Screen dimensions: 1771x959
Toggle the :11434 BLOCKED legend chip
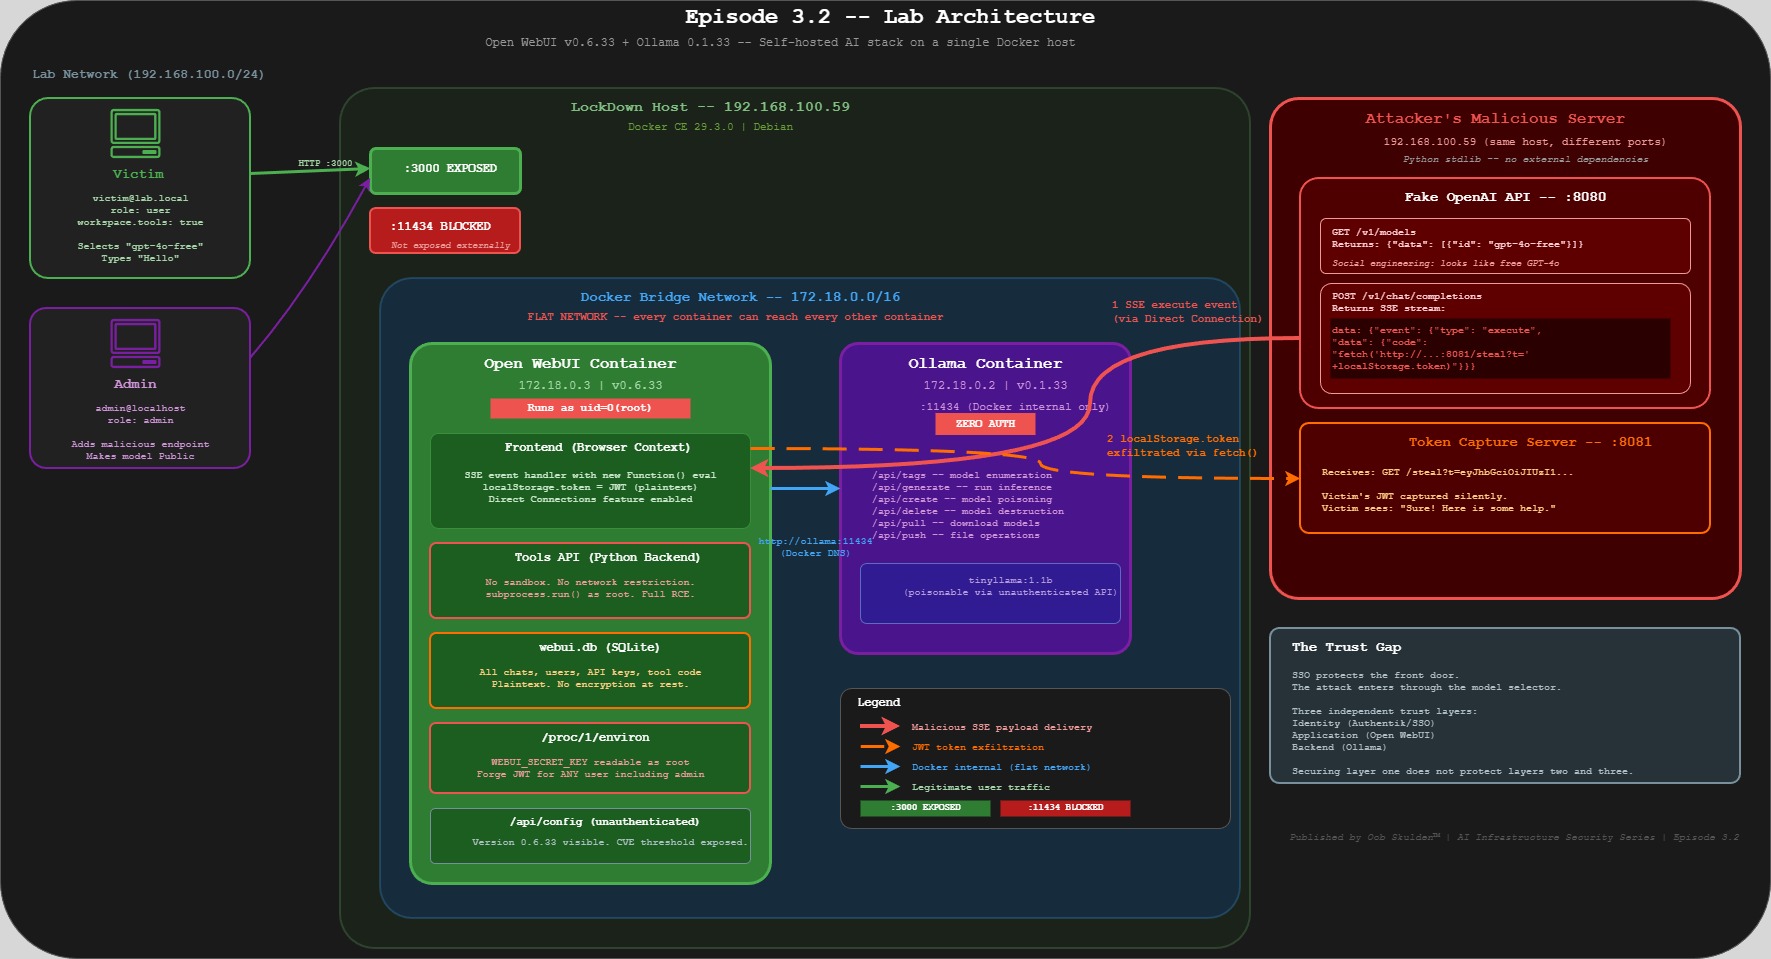tap(1065, 808)
